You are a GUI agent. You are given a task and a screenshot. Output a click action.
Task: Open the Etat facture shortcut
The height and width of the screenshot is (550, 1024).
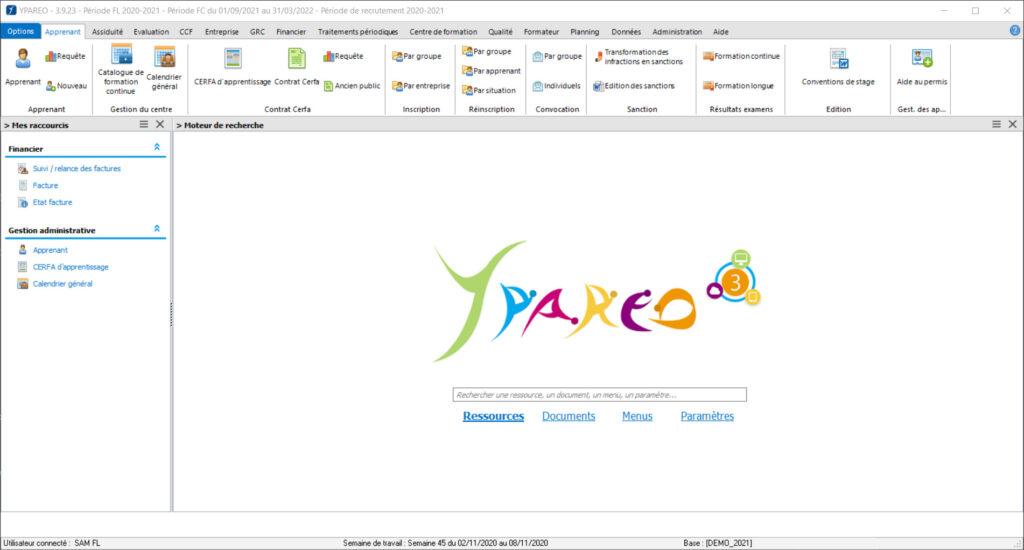coord(52,202)
